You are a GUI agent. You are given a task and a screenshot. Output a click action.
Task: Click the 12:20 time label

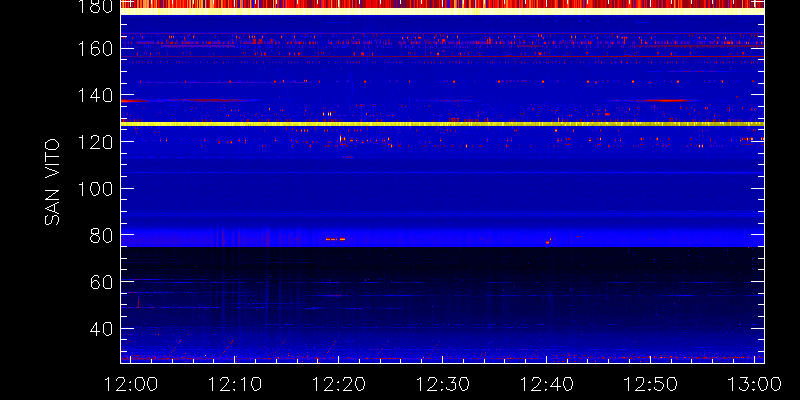coord(339,384)
